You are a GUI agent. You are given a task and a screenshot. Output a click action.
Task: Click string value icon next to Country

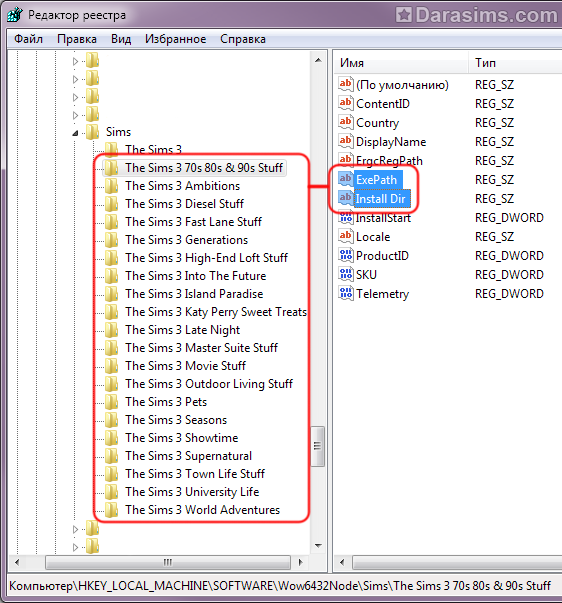point(345,122)
